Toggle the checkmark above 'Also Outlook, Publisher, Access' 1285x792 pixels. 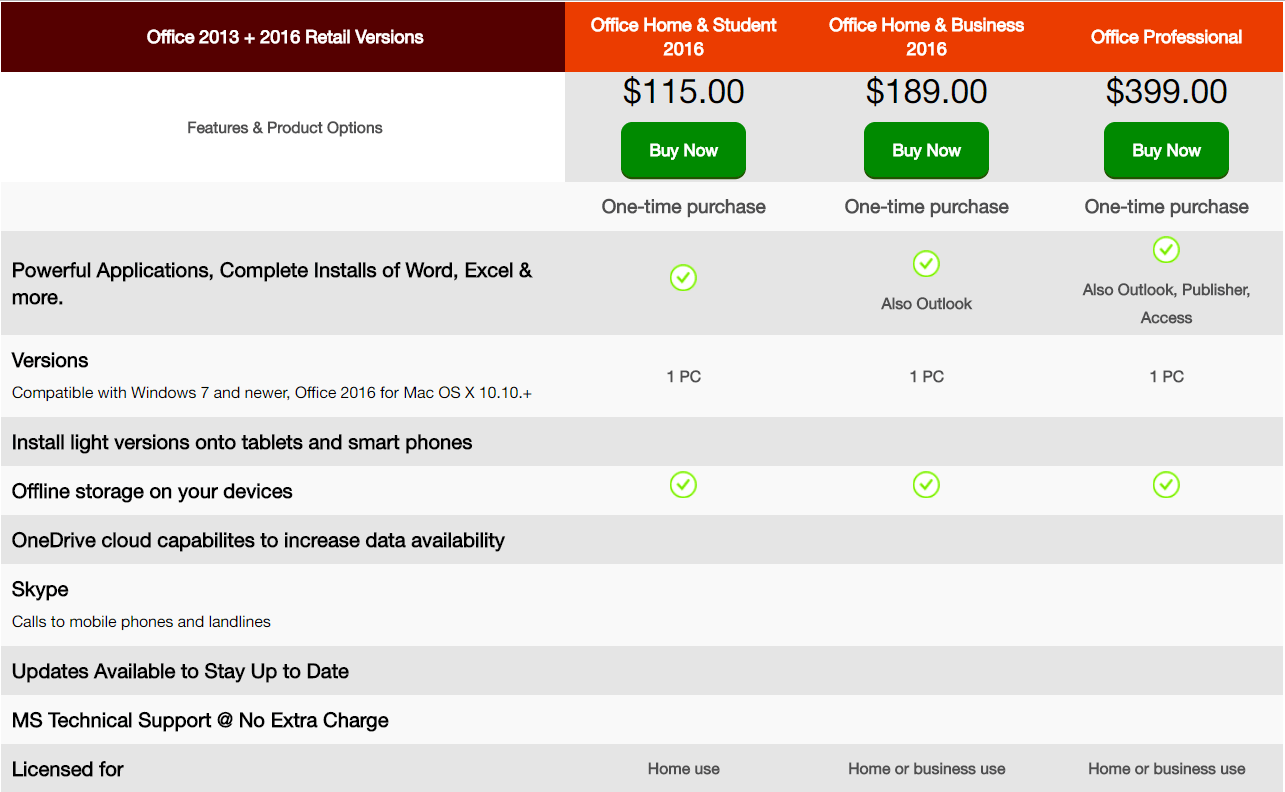tap(1166, 250)
